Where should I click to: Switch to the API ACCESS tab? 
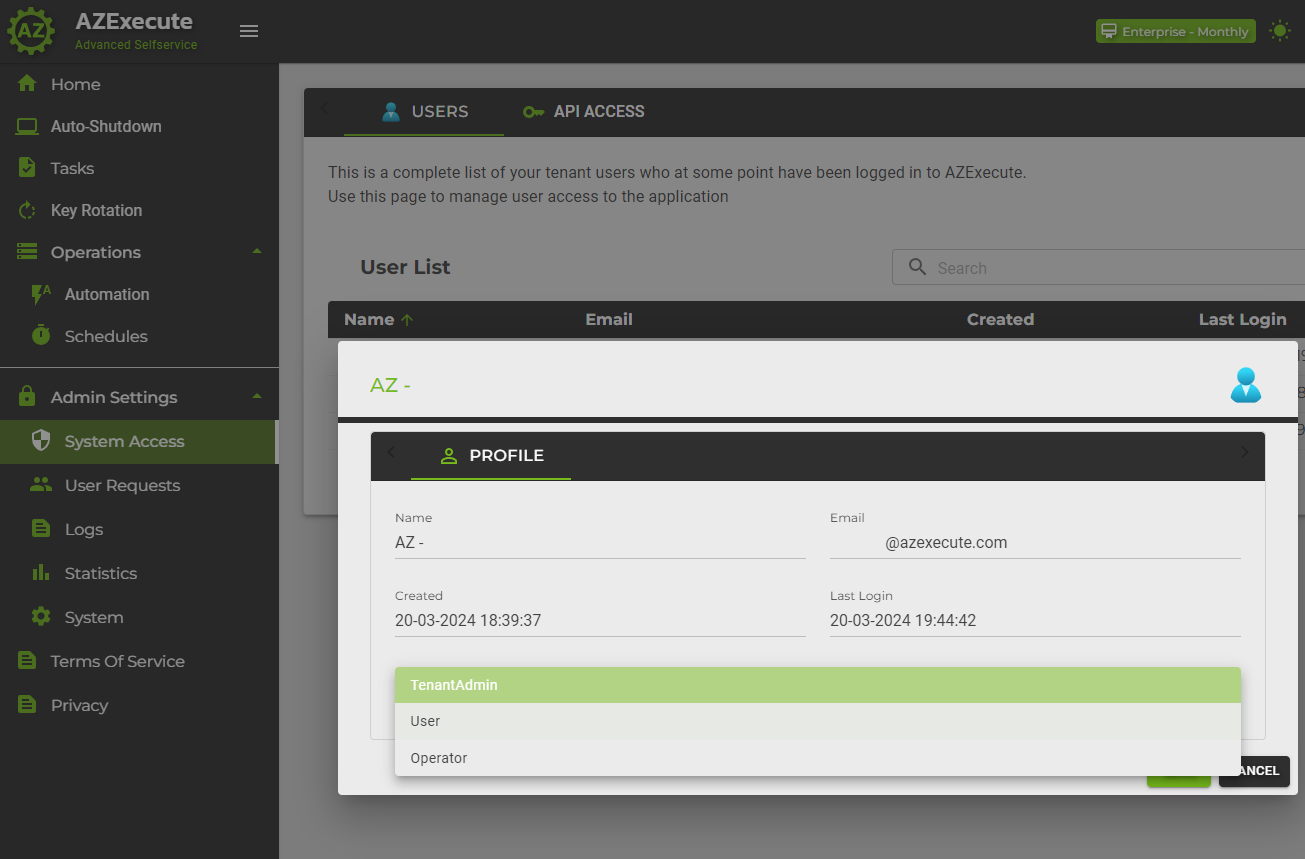point(583,112)
